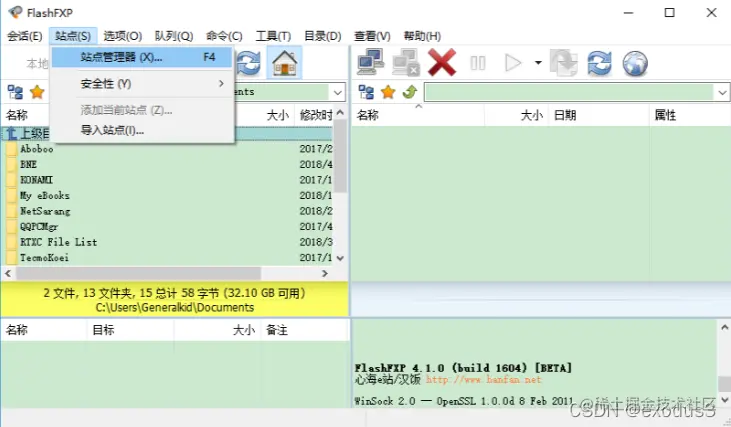
Task: Click the remote favorites star icon
Action: point(388,92)
